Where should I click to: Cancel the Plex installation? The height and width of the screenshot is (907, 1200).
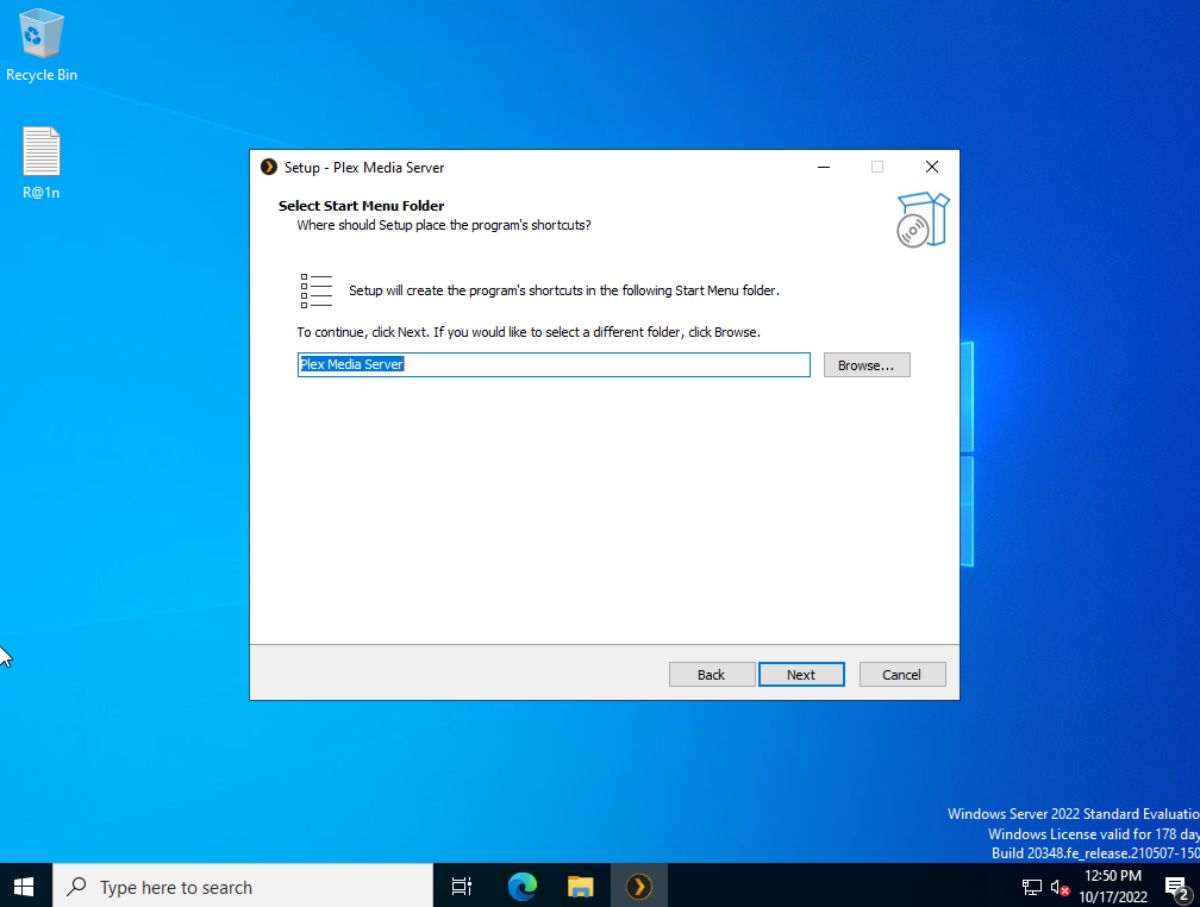(x=901, y=674)
